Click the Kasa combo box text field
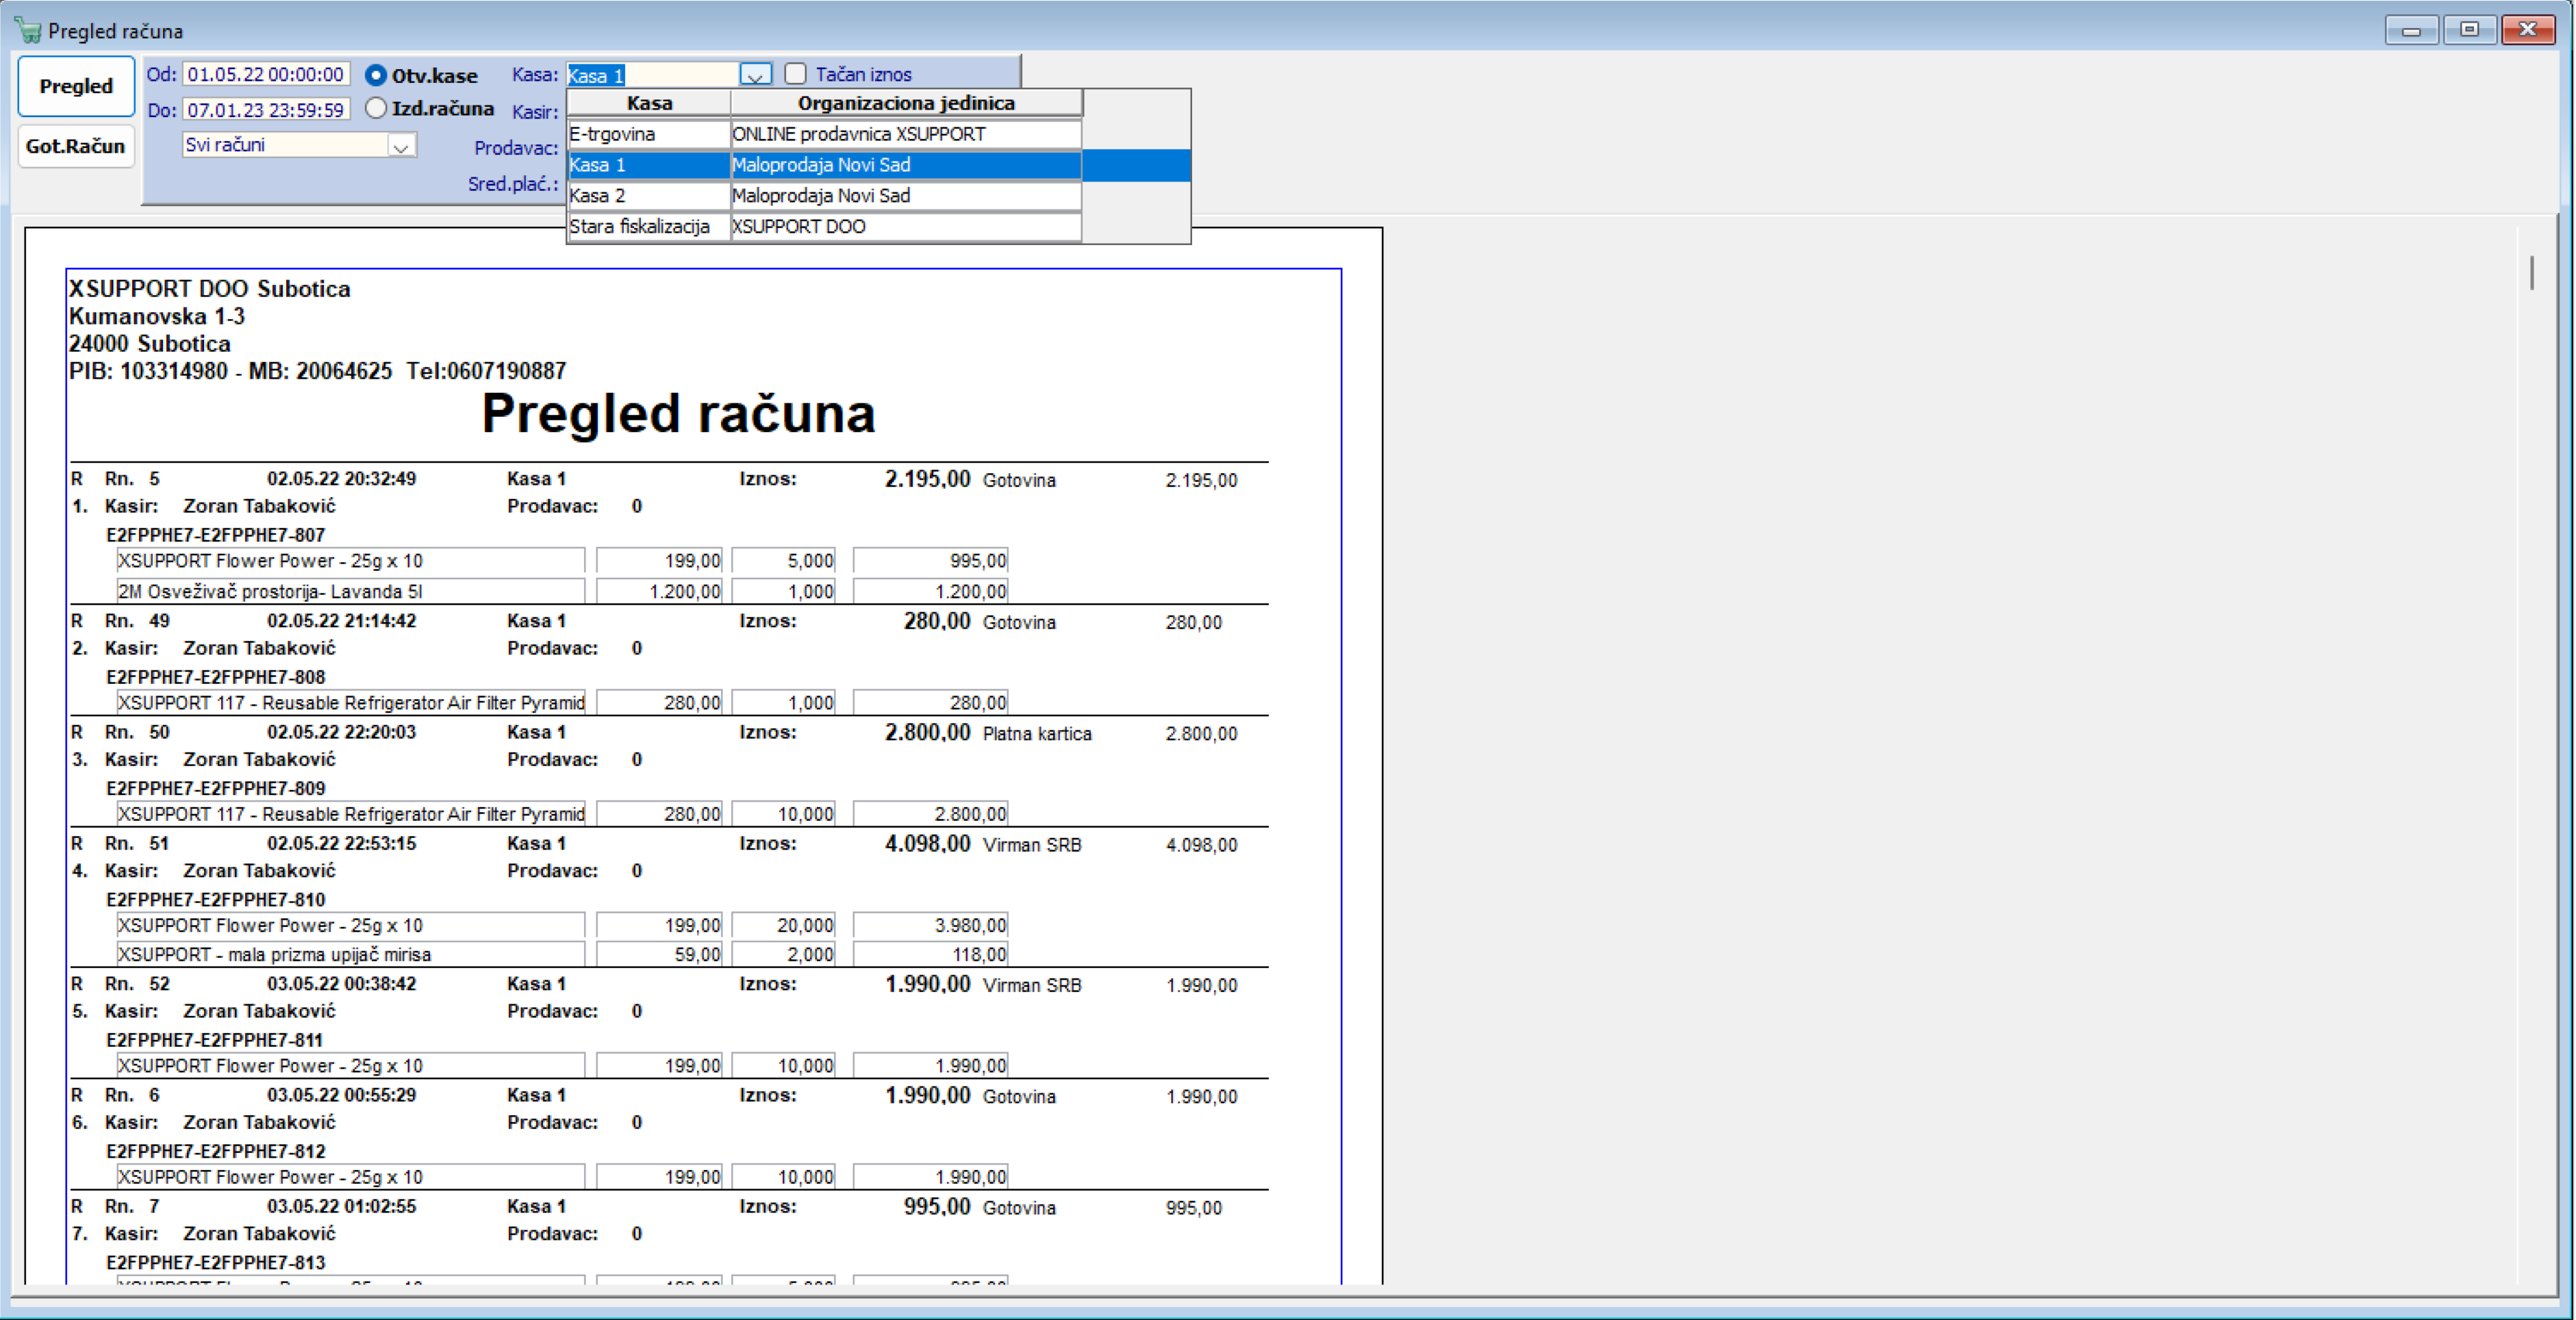This screenshot has height=1320, width=2576. pyautogui.click(x=653, y=75)
